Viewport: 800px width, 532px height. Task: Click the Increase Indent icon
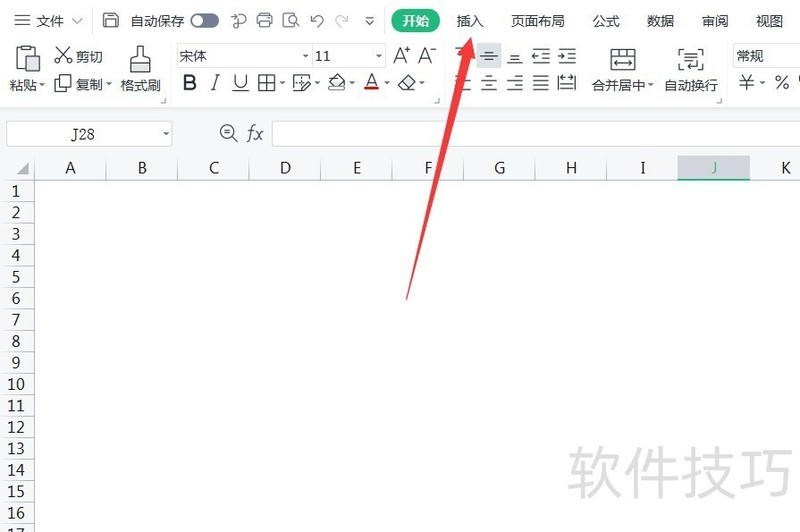click(x=567, y=56)
